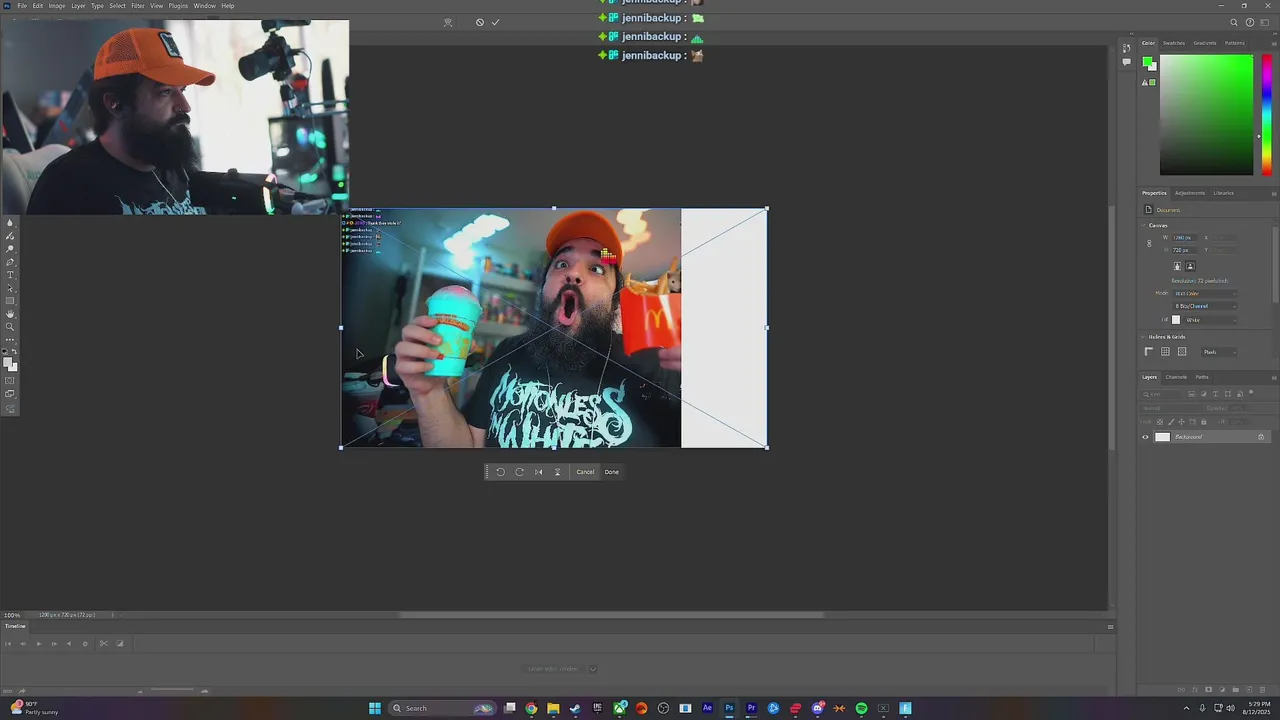
Task: Rotate placed image clockwise in taskbar
Action: point(519,472)
